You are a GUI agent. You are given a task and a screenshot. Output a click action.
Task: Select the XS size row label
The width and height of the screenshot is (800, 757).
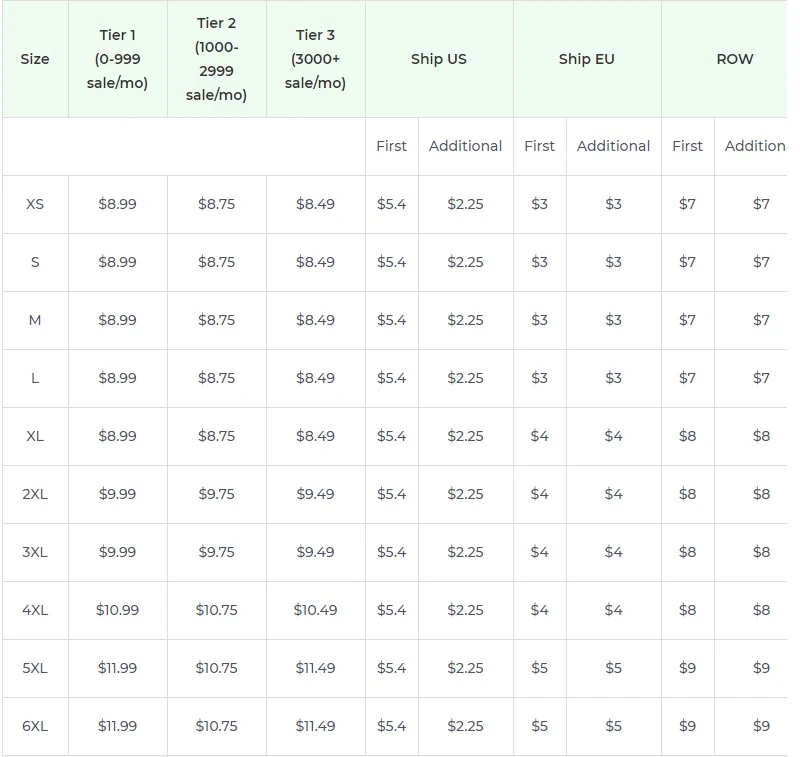point(35,204)
